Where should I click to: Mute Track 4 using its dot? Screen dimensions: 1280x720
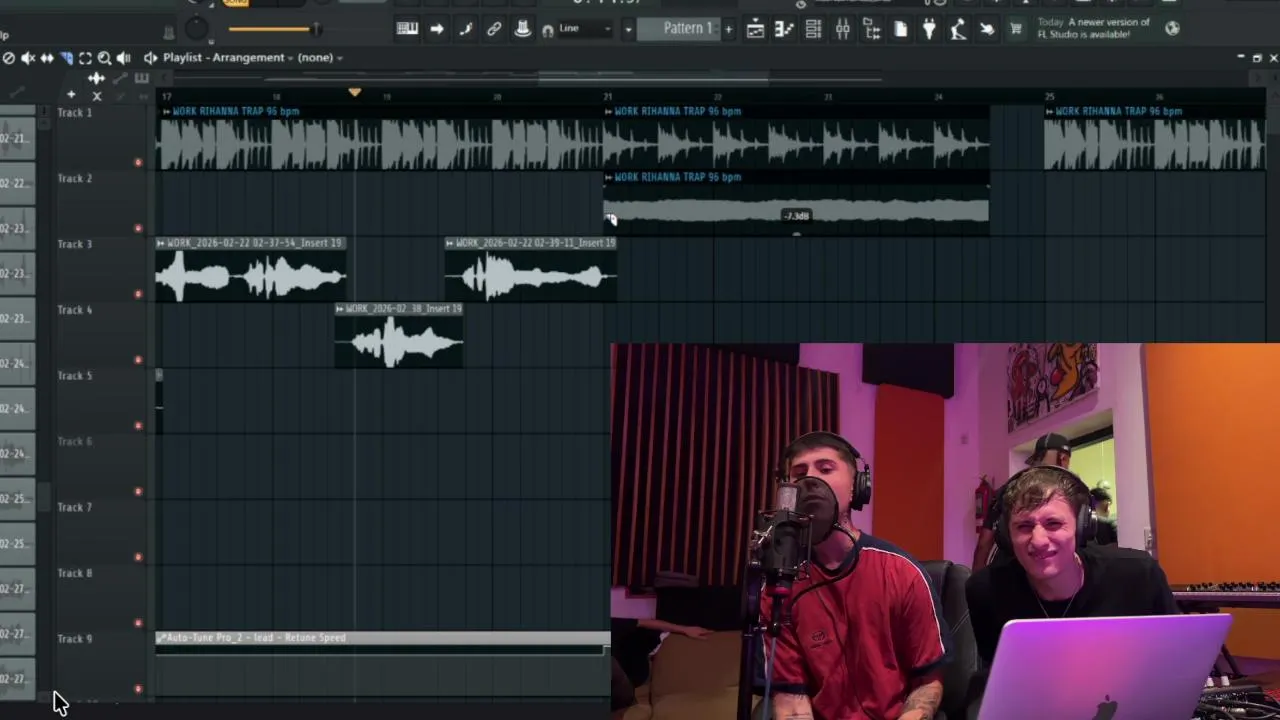[138, 360]
